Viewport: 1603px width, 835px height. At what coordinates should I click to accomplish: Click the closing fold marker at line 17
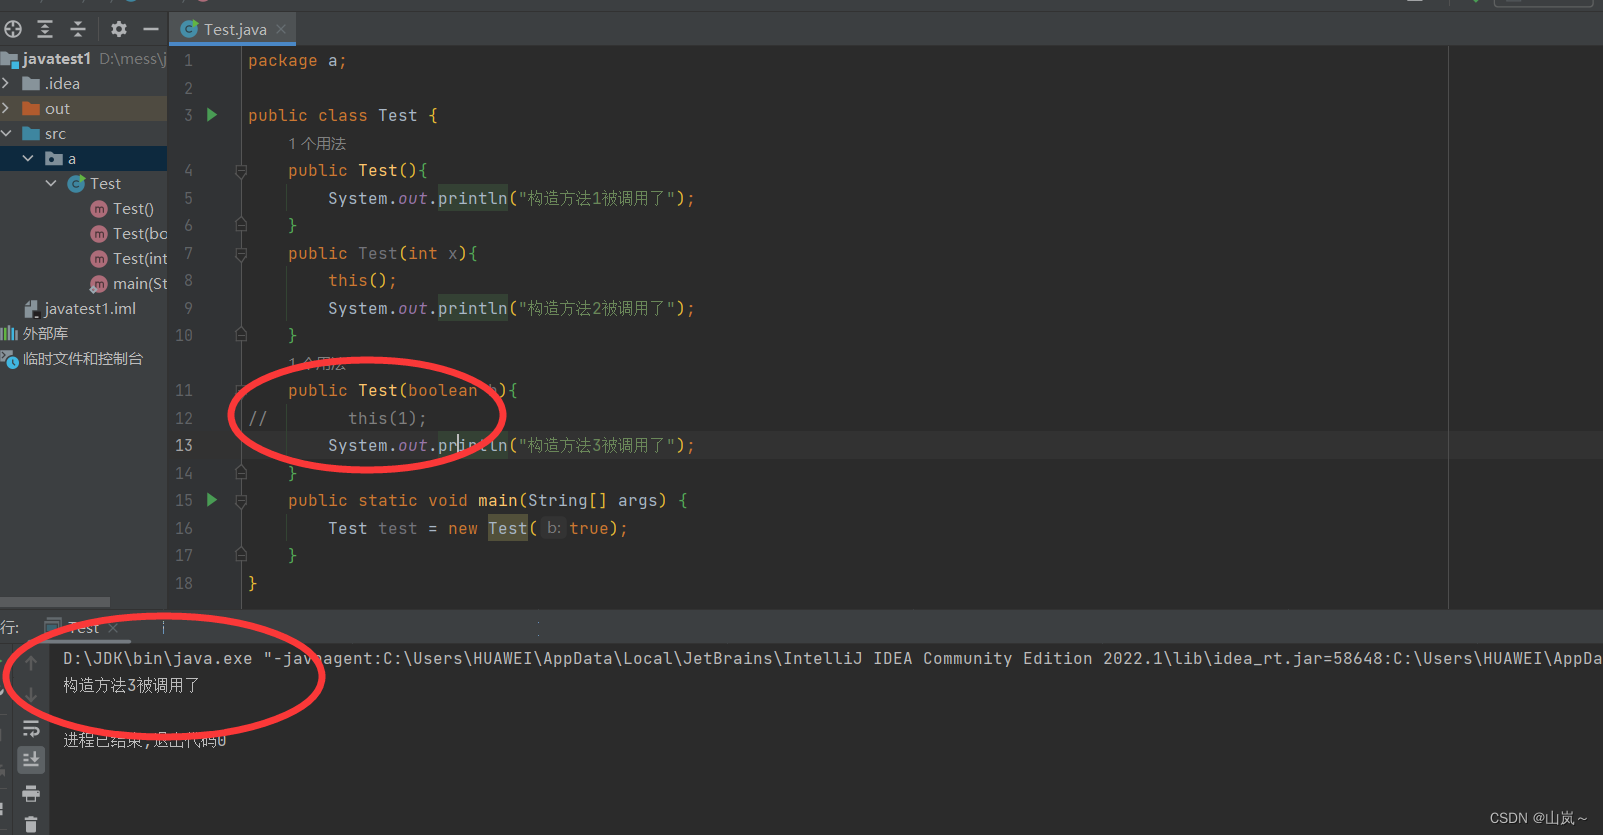(x=241, y=554)
